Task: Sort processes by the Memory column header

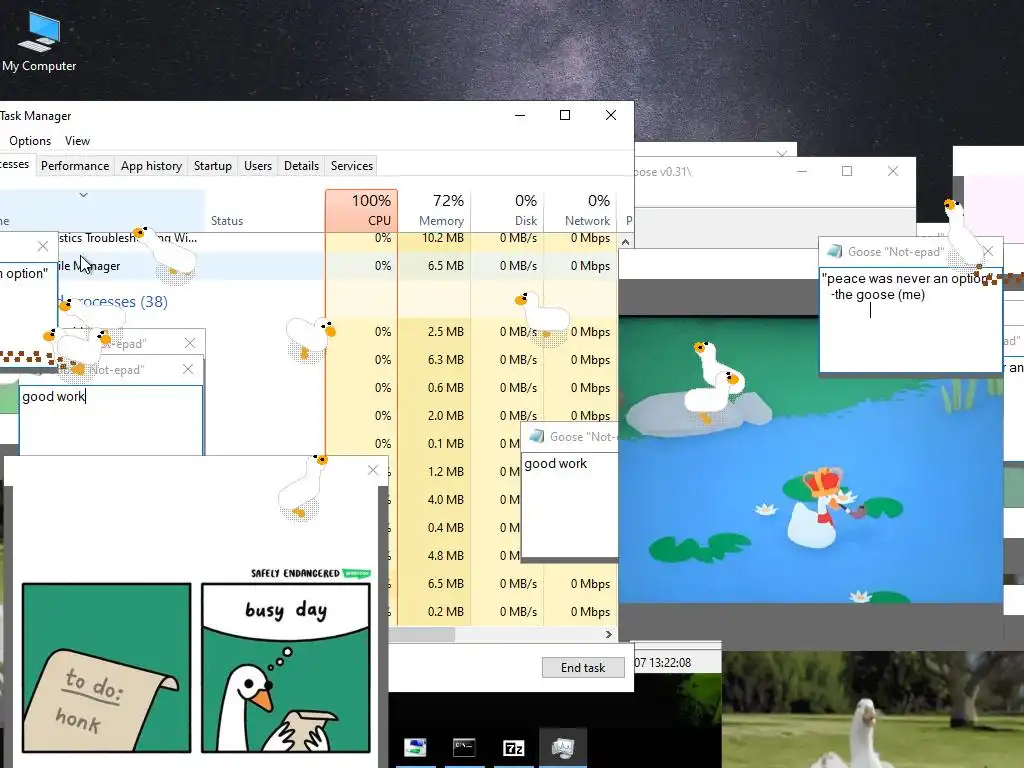Action: tap(434, 210)
